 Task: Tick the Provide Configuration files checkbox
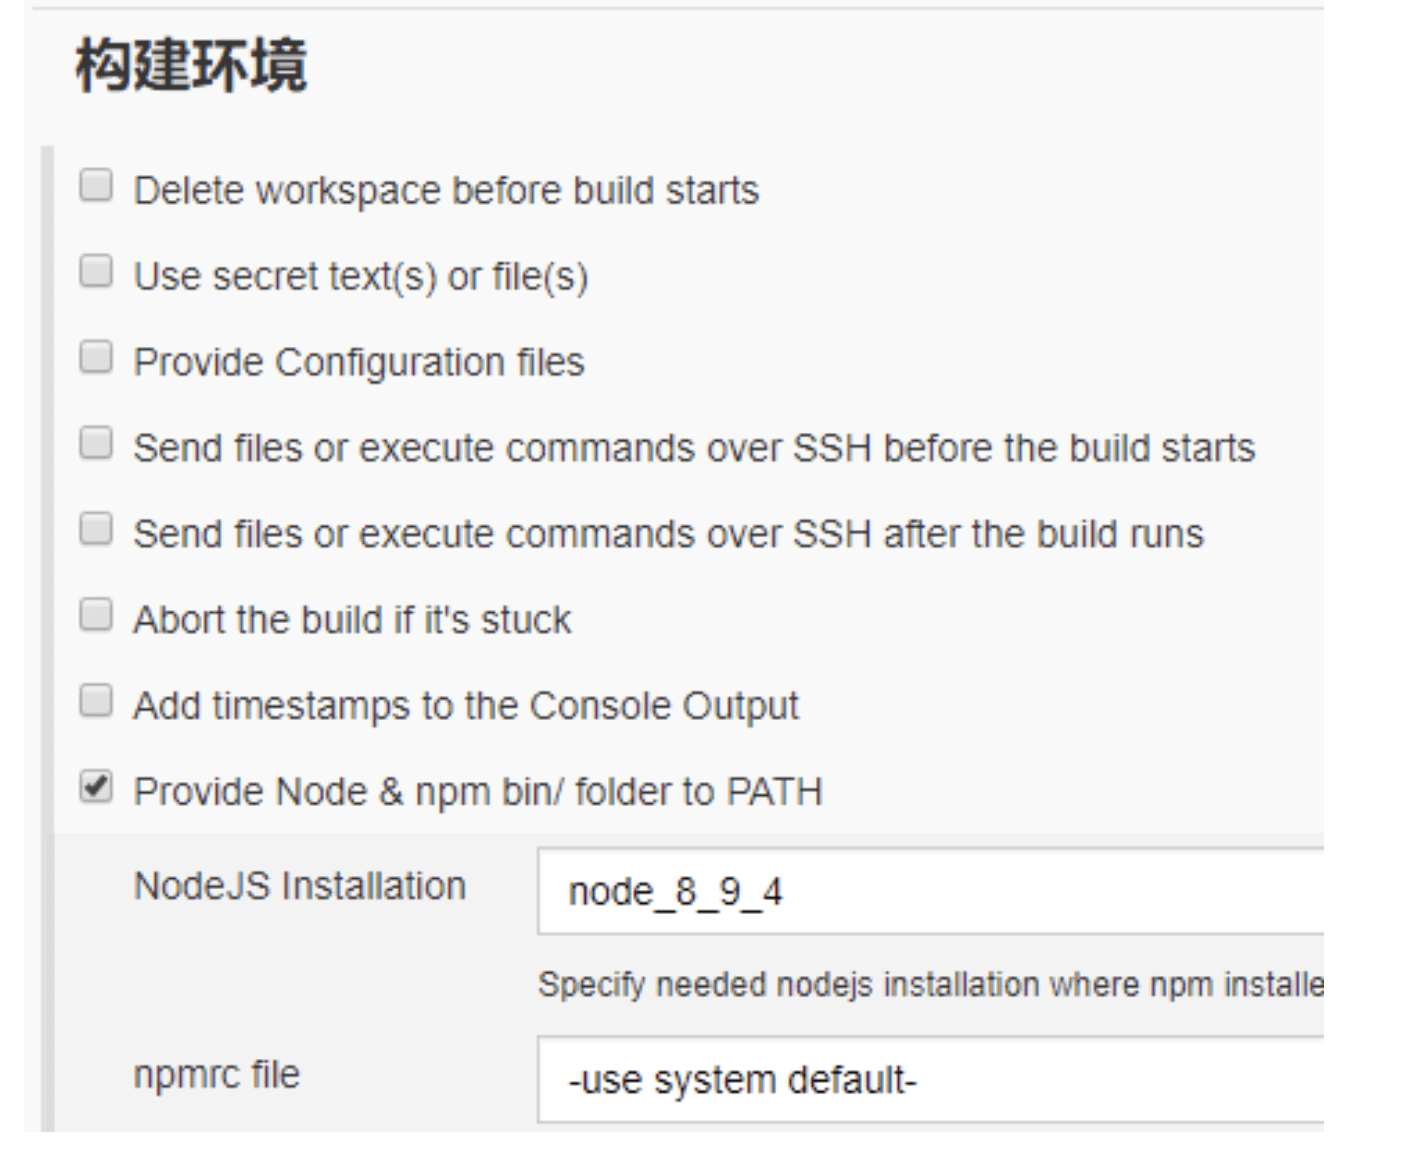96,357
